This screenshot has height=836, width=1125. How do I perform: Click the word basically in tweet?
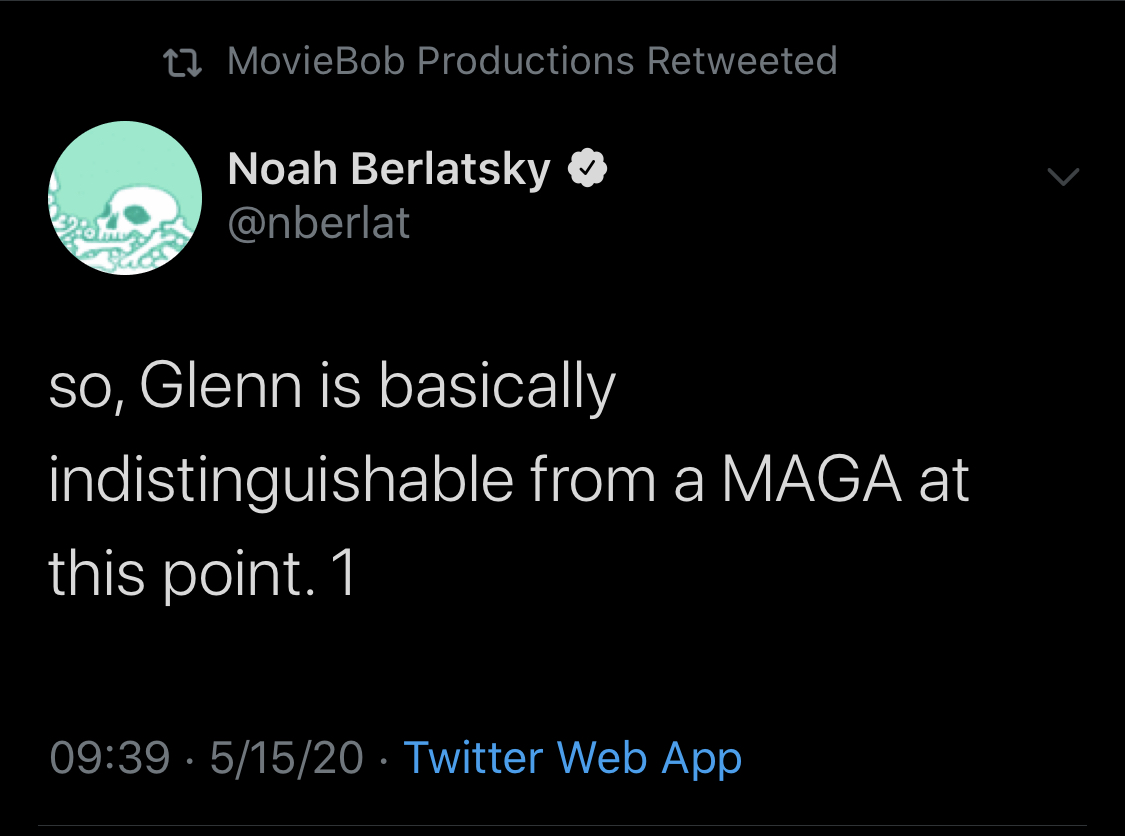(497, 388)
